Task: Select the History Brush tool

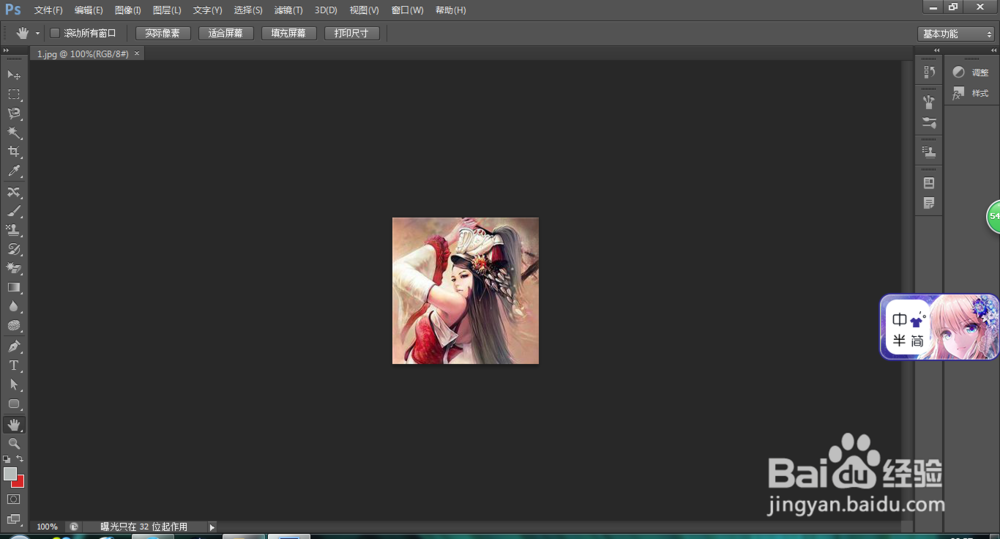Action: [13, 249]
